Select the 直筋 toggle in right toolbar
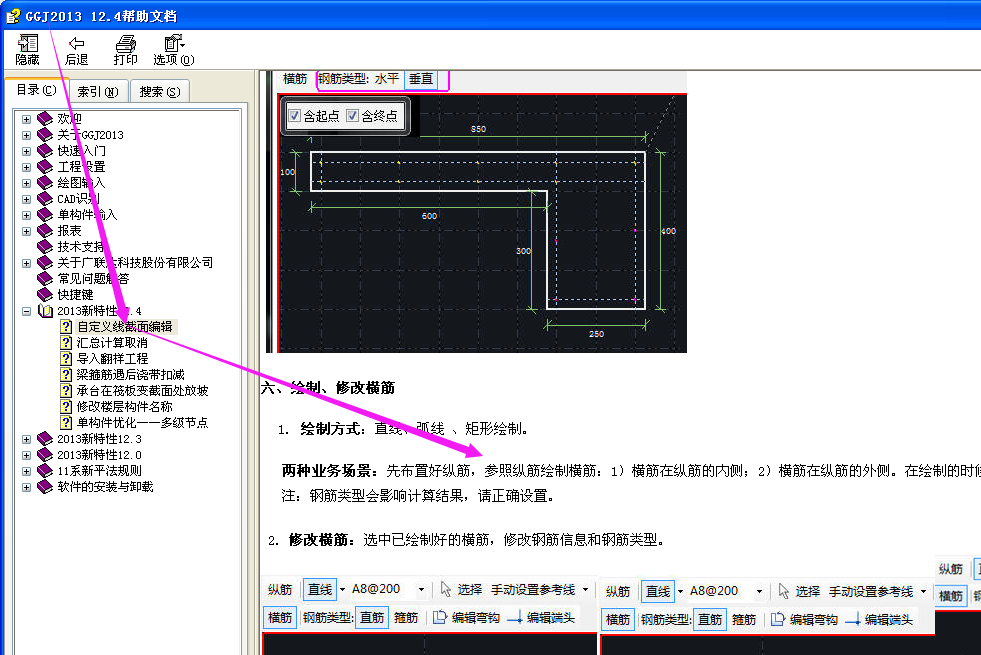The height and width of the screenshot is (655, 981). (710, 619)
